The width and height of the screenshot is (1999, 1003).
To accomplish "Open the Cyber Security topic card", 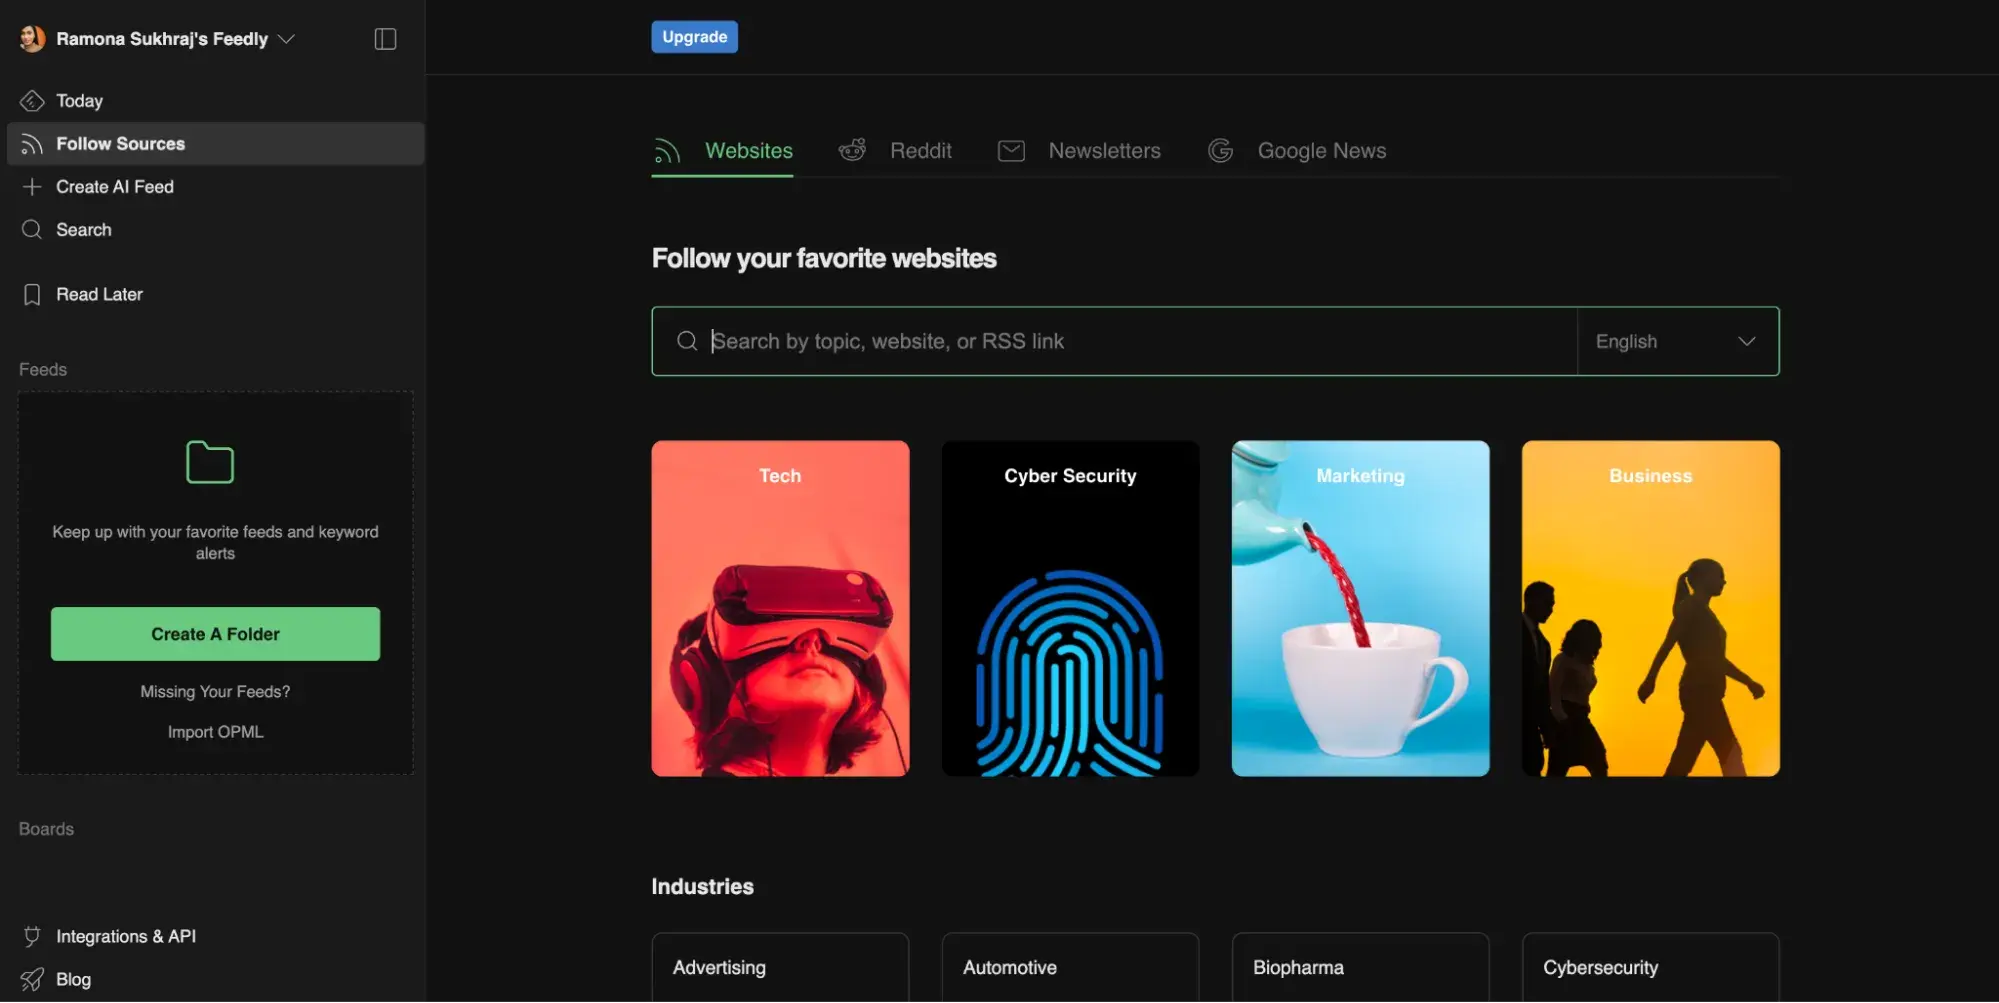I will [x=1070, y=608].
